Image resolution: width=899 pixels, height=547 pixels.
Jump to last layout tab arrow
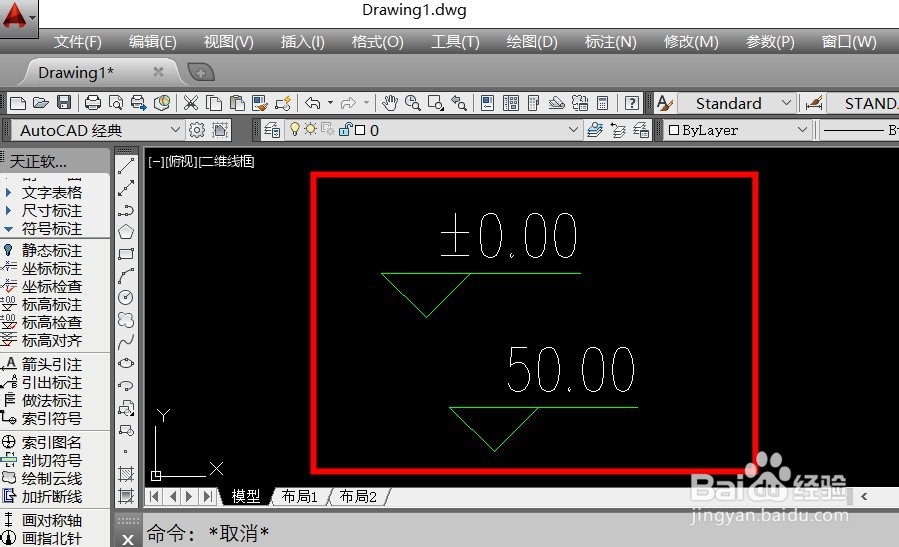click(x=209, y=496)
